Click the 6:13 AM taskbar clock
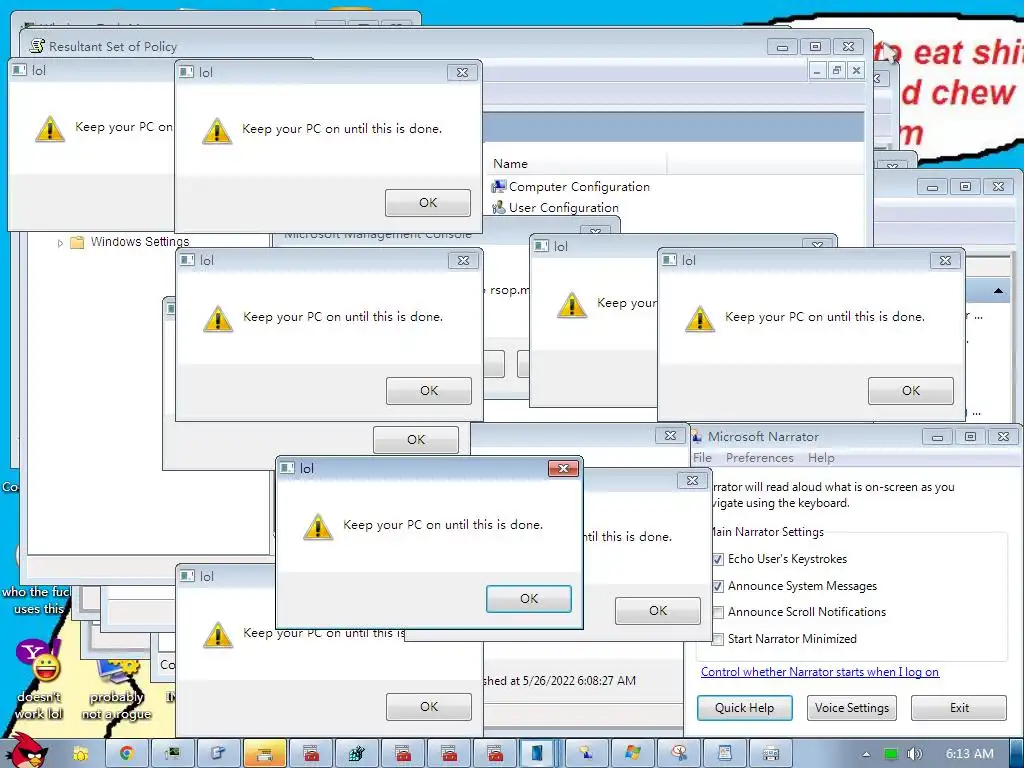Screen dimensions: 1024x768 coord(970,754)
